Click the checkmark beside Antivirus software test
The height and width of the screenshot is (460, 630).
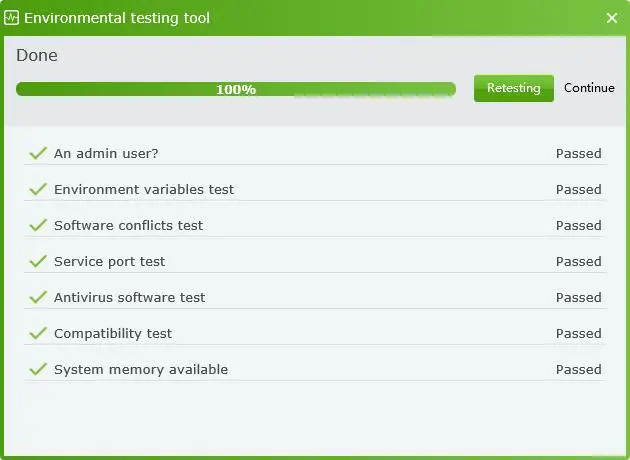click(39, 297)
